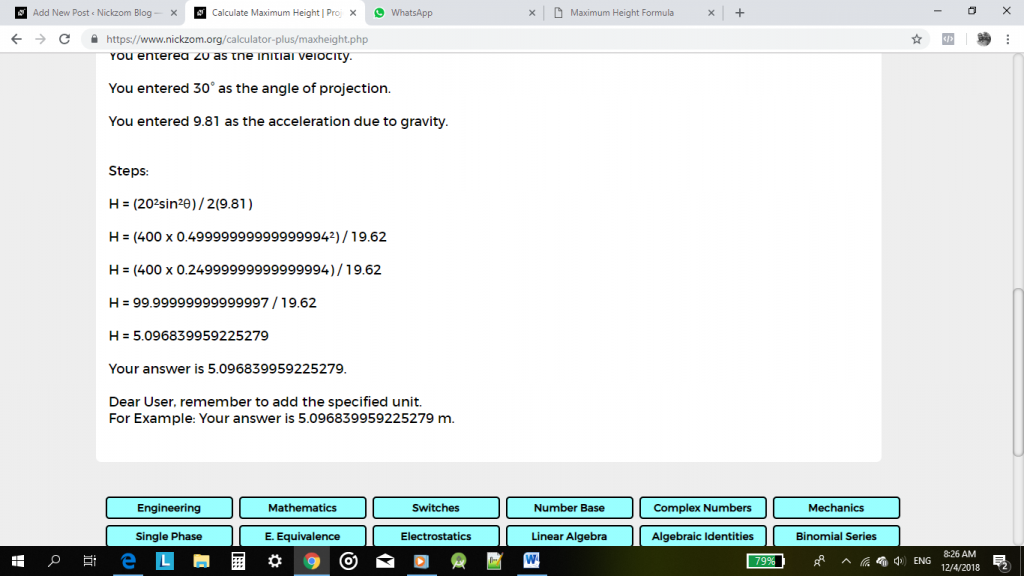1024x576 pixels.
Task: Launch the Calculator app from taskbar
Action: 238,561
